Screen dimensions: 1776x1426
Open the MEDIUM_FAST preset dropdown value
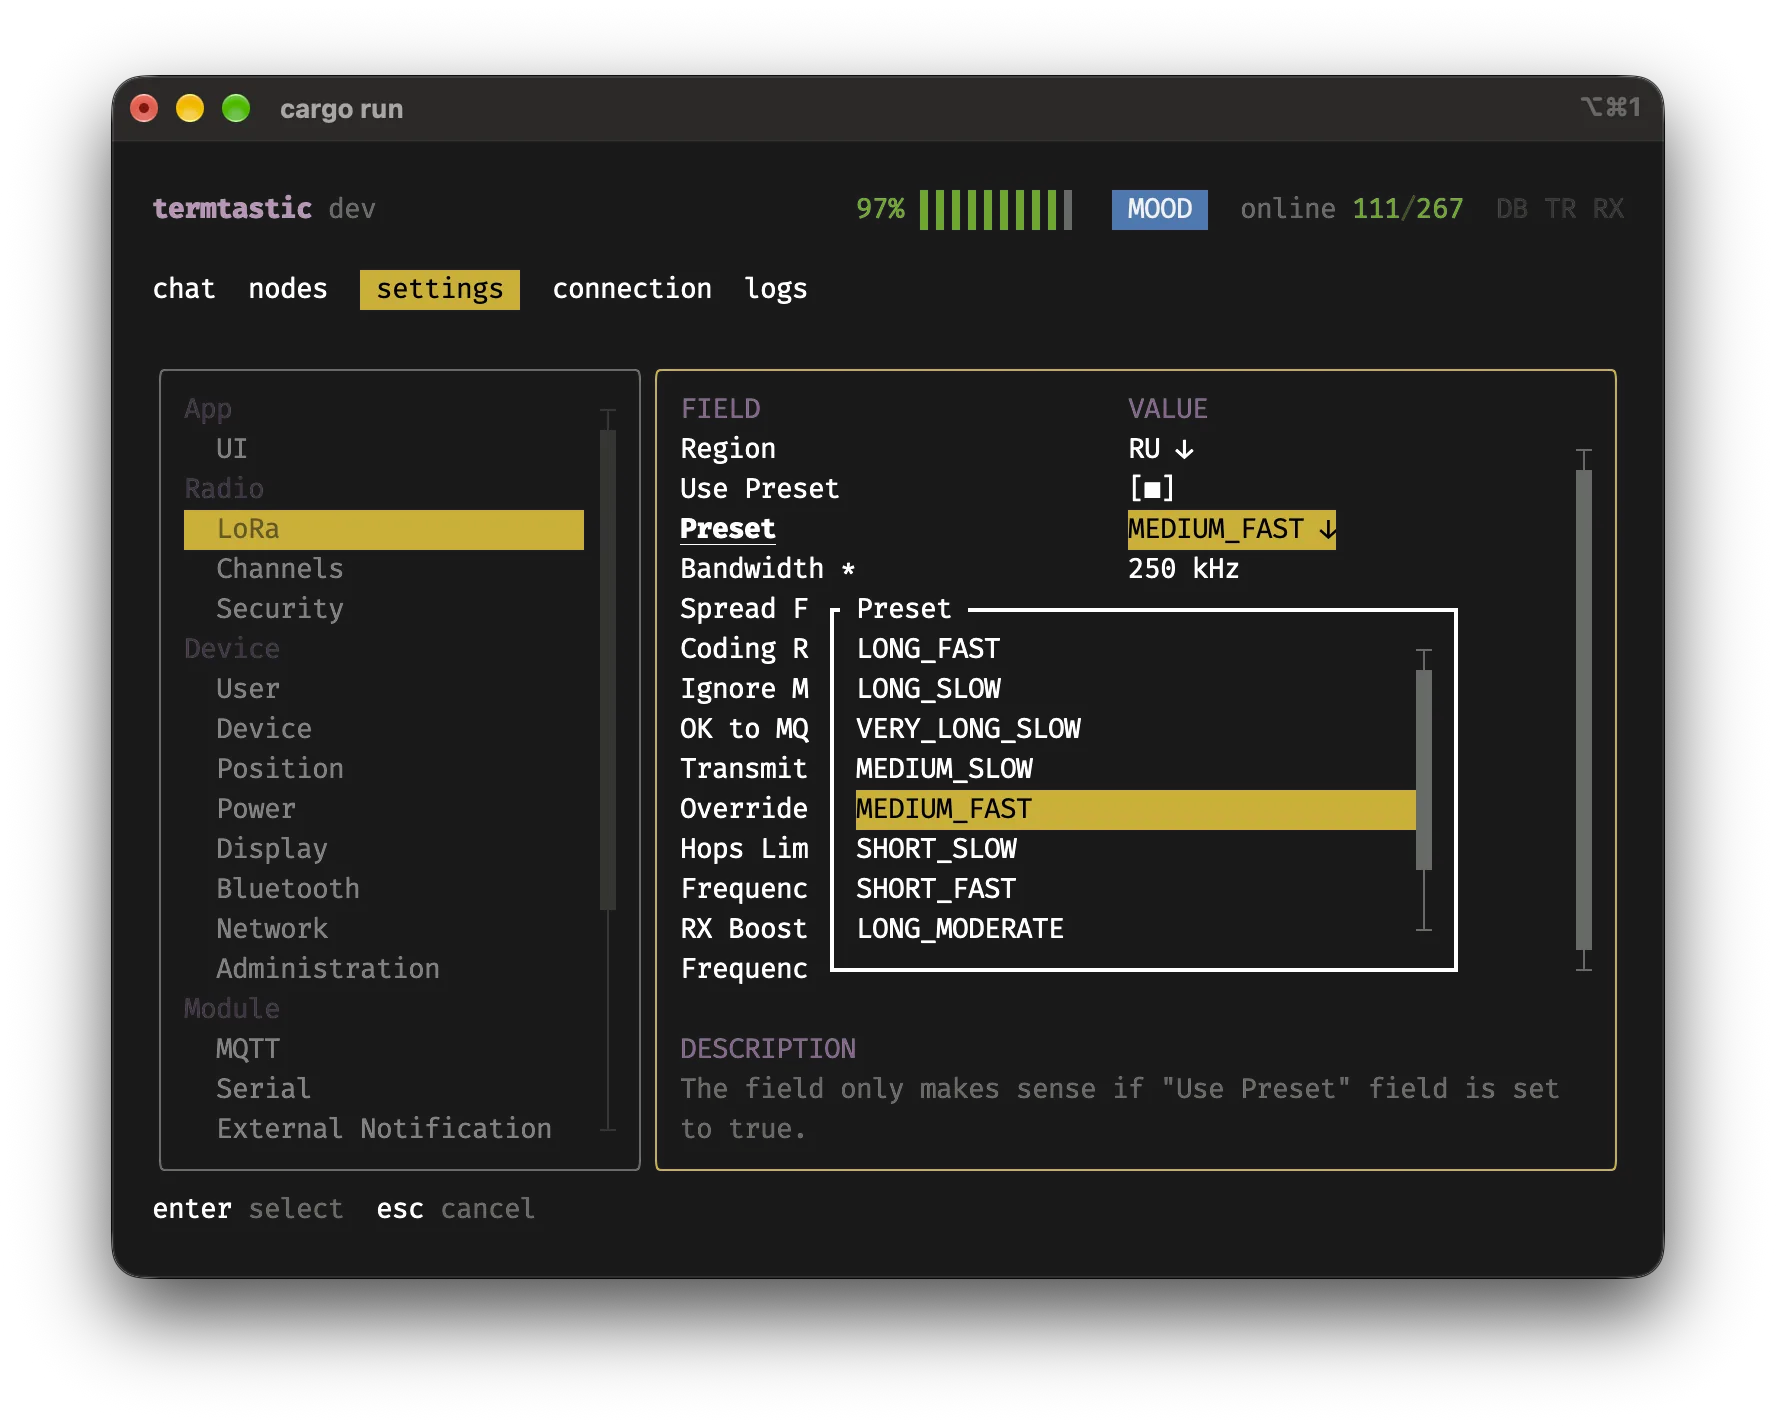(1232, 529)
